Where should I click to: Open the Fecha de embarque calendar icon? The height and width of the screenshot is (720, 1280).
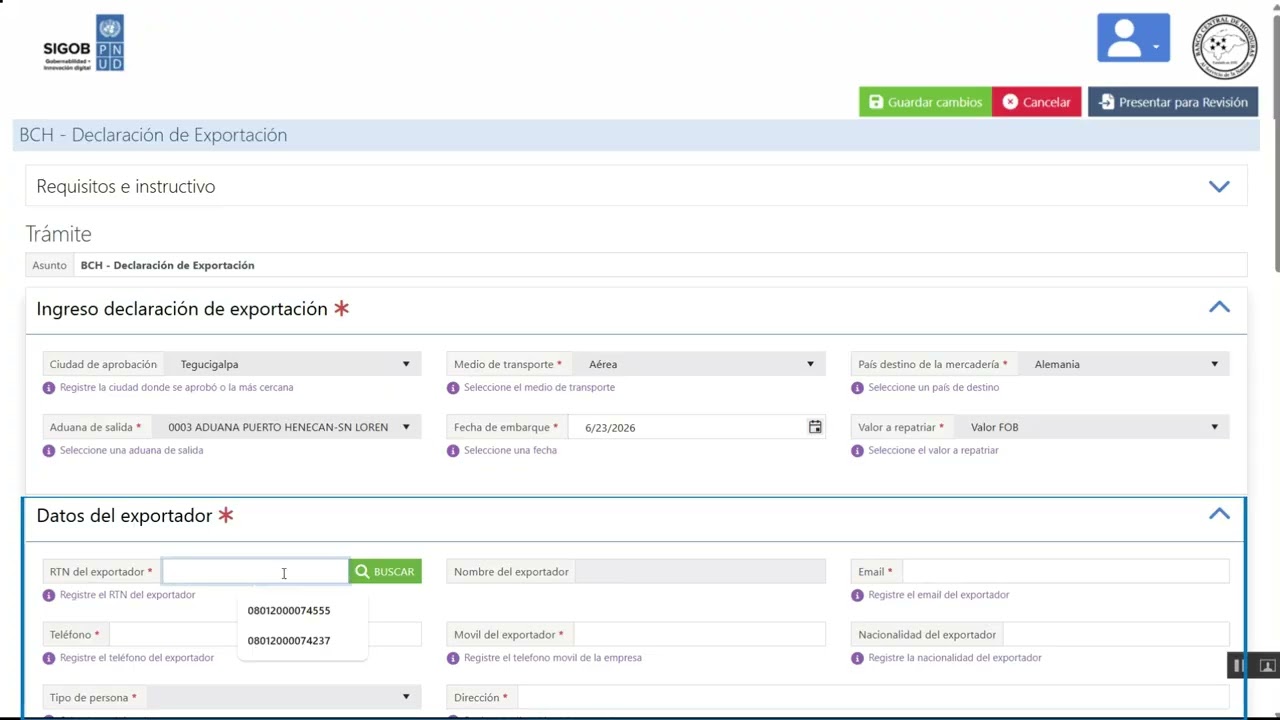(x=815, y=427)
